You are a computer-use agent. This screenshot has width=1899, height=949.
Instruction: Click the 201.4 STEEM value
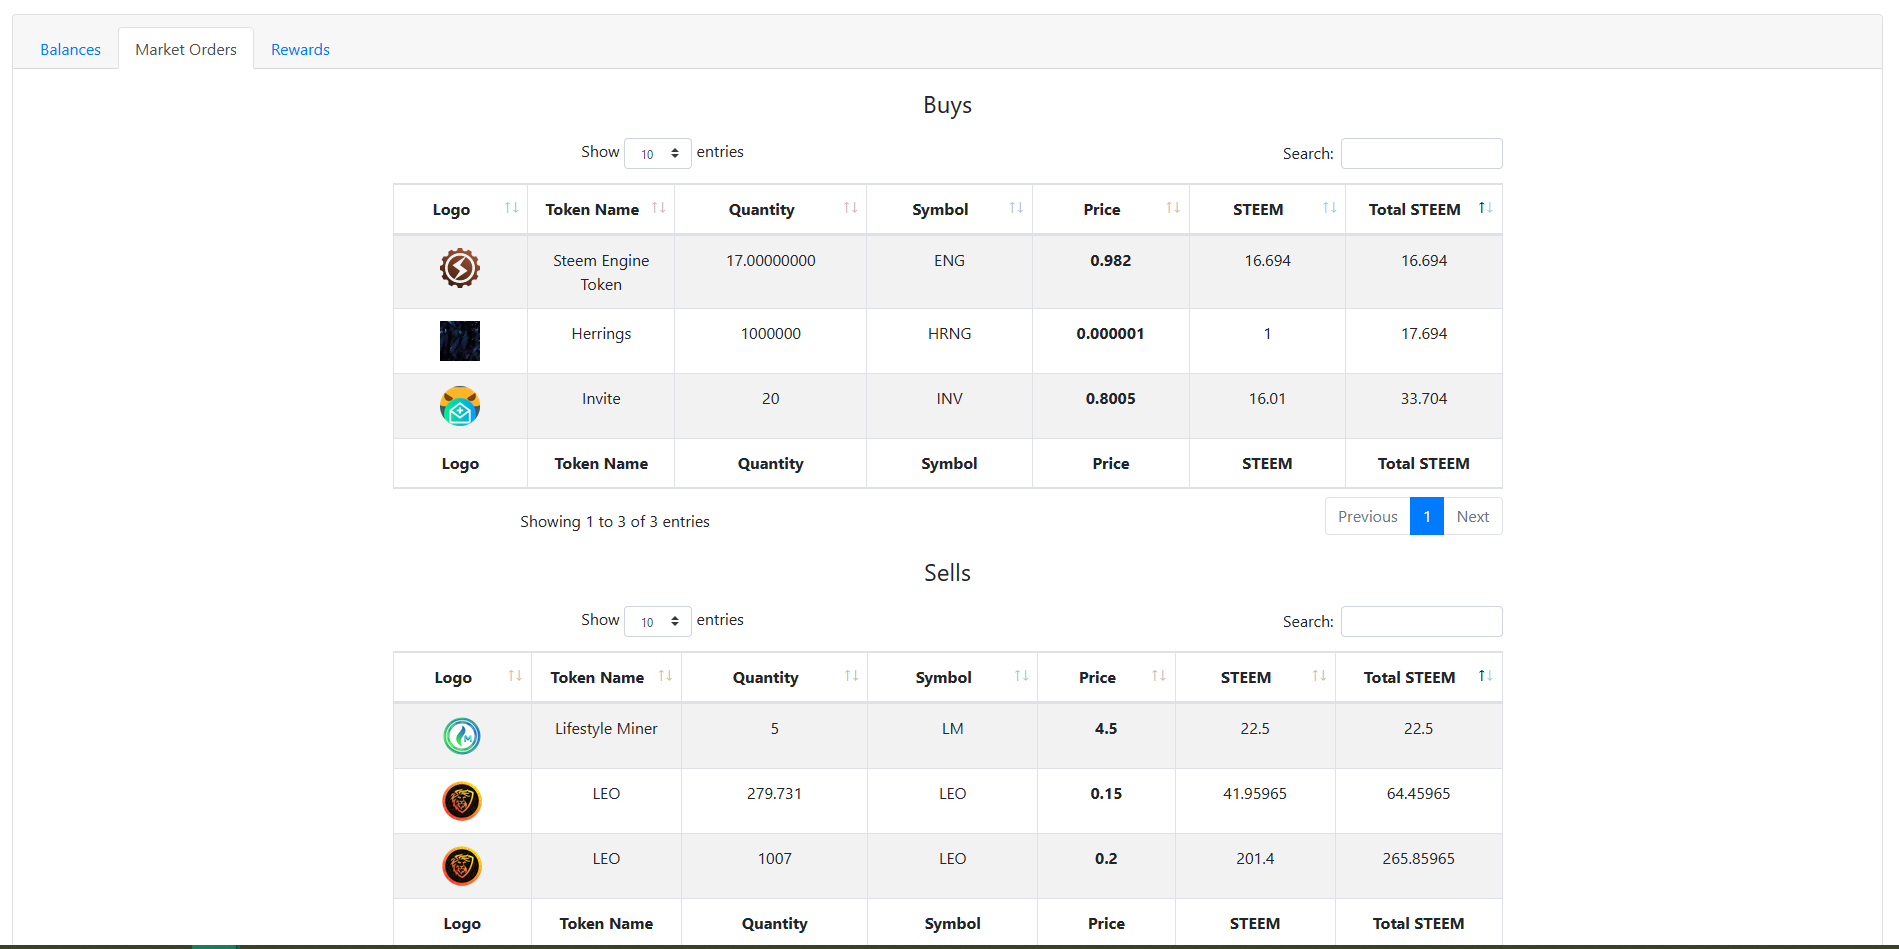[x=1255, y=858]
